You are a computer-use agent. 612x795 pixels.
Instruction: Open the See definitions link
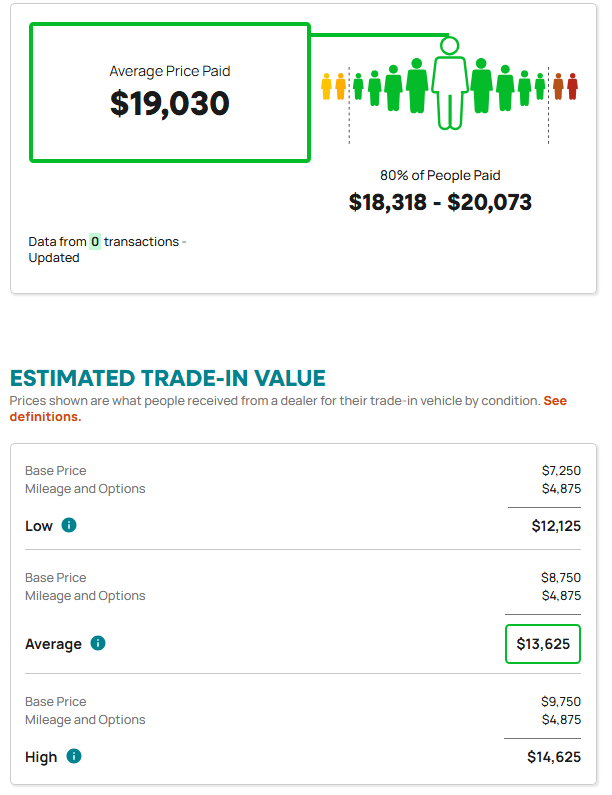click(288, 409)
